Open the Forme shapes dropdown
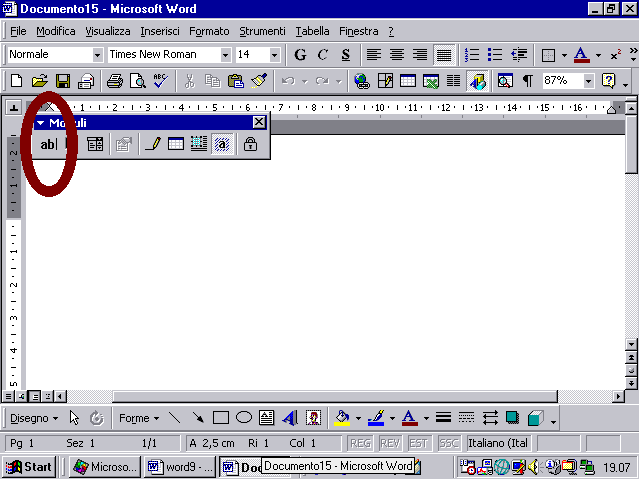Image resolution: width=639 pixels, height=479 pixels. (139, 418)
